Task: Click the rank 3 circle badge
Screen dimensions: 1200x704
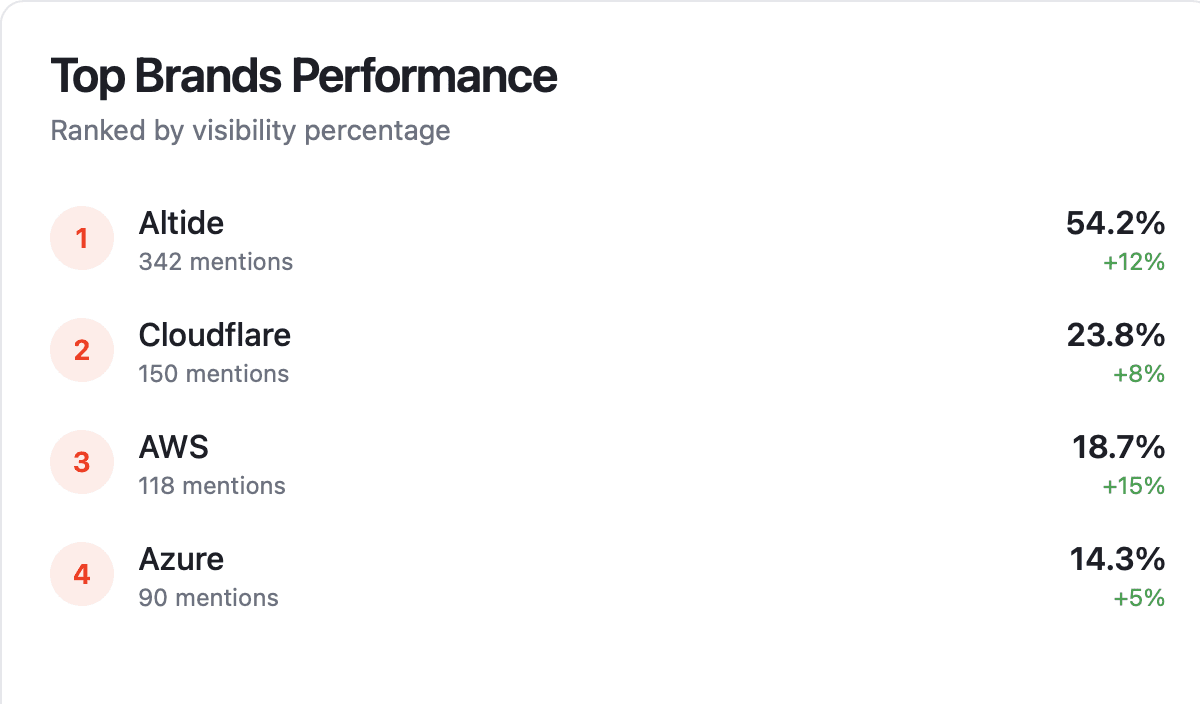Action: [82, 462]
